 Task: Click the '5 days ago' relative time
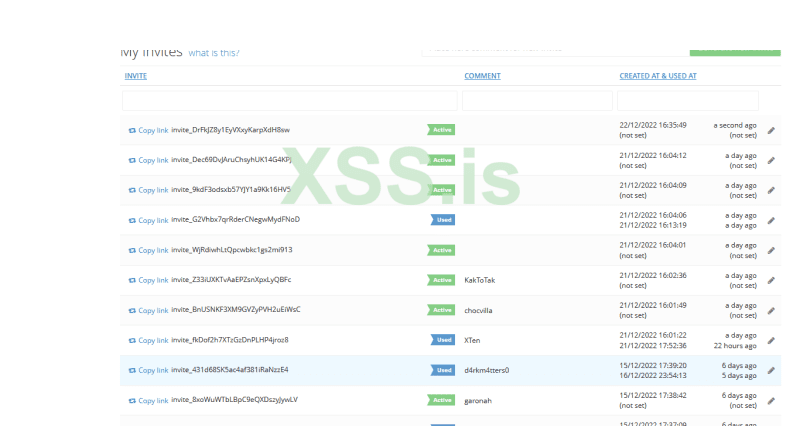(739, 375)
